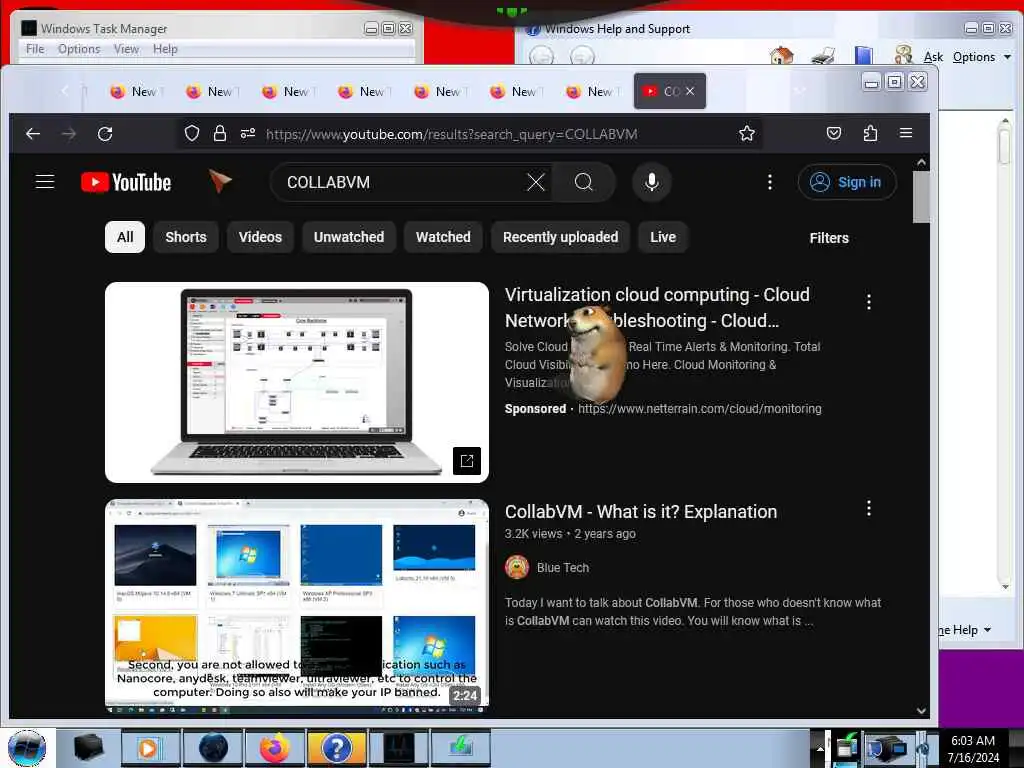
Task: Play the CollabVM video thumbnail
Action: click(296, 607)
